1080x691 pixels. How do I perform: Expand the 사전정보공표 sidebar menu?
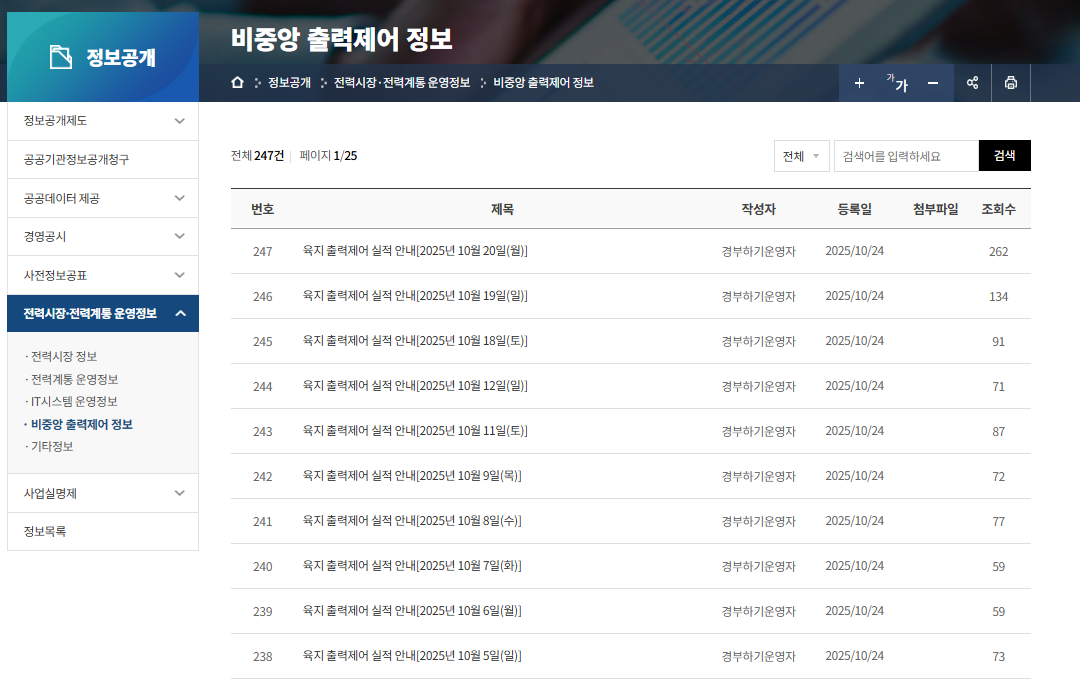coord(103,274)
